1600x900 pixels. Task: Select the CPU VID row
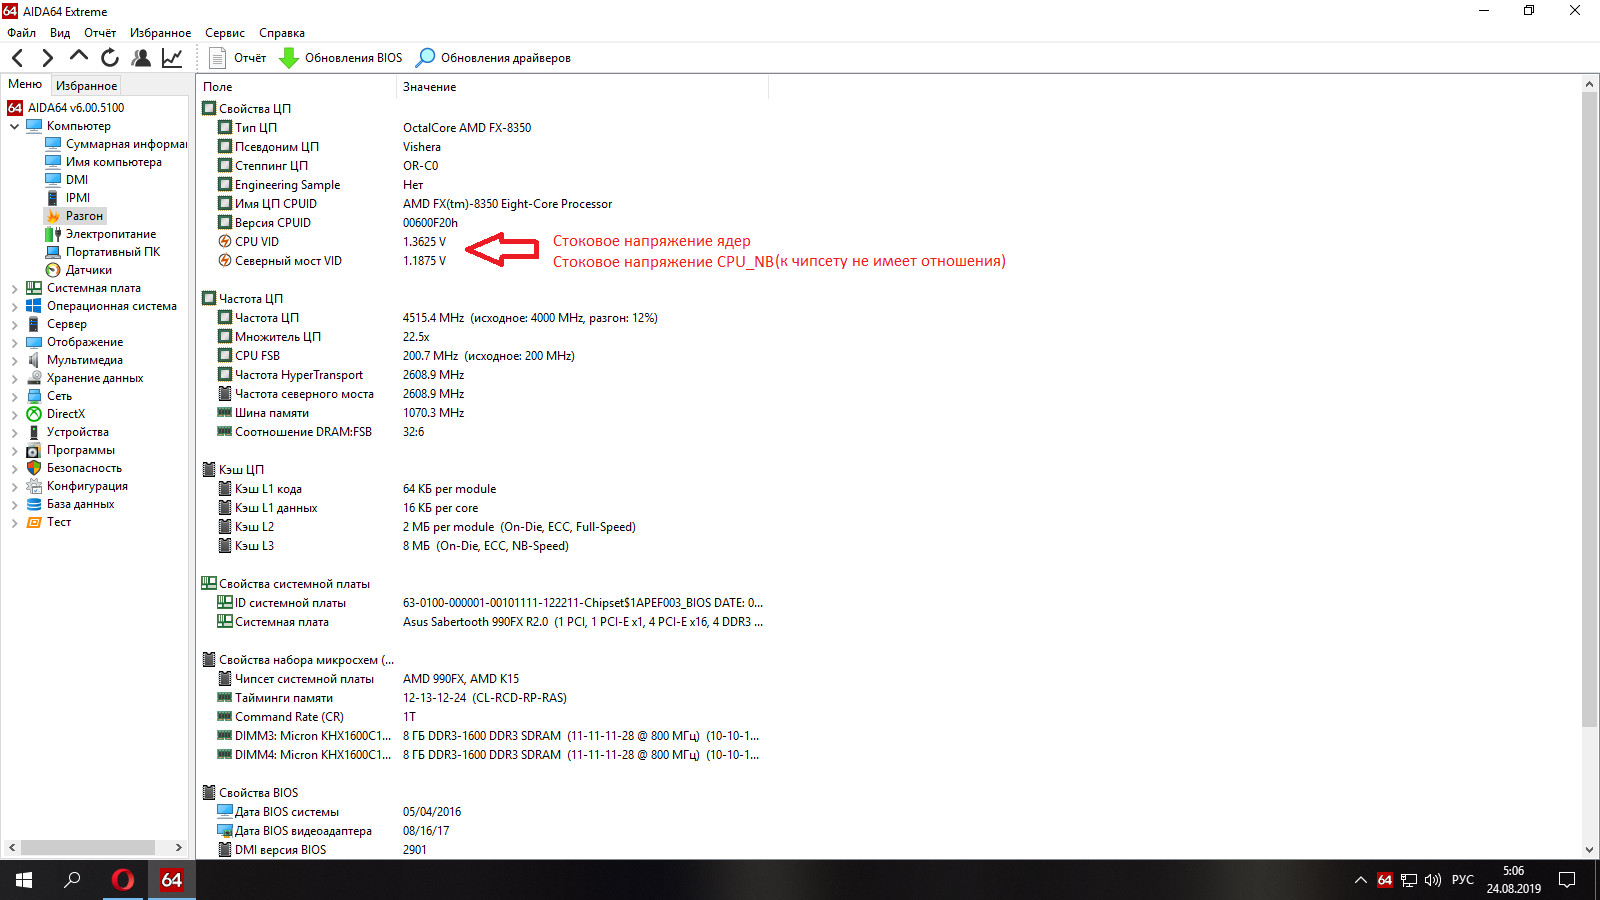coord(482,242)
